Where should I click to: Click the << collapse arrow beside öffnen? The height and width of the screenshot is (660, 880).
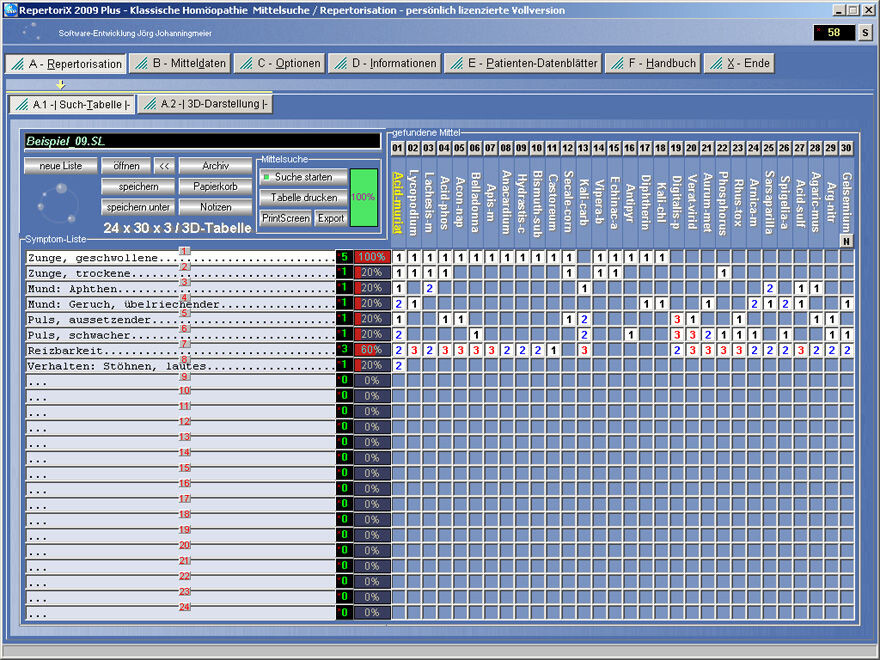click(x=163, y=166)
